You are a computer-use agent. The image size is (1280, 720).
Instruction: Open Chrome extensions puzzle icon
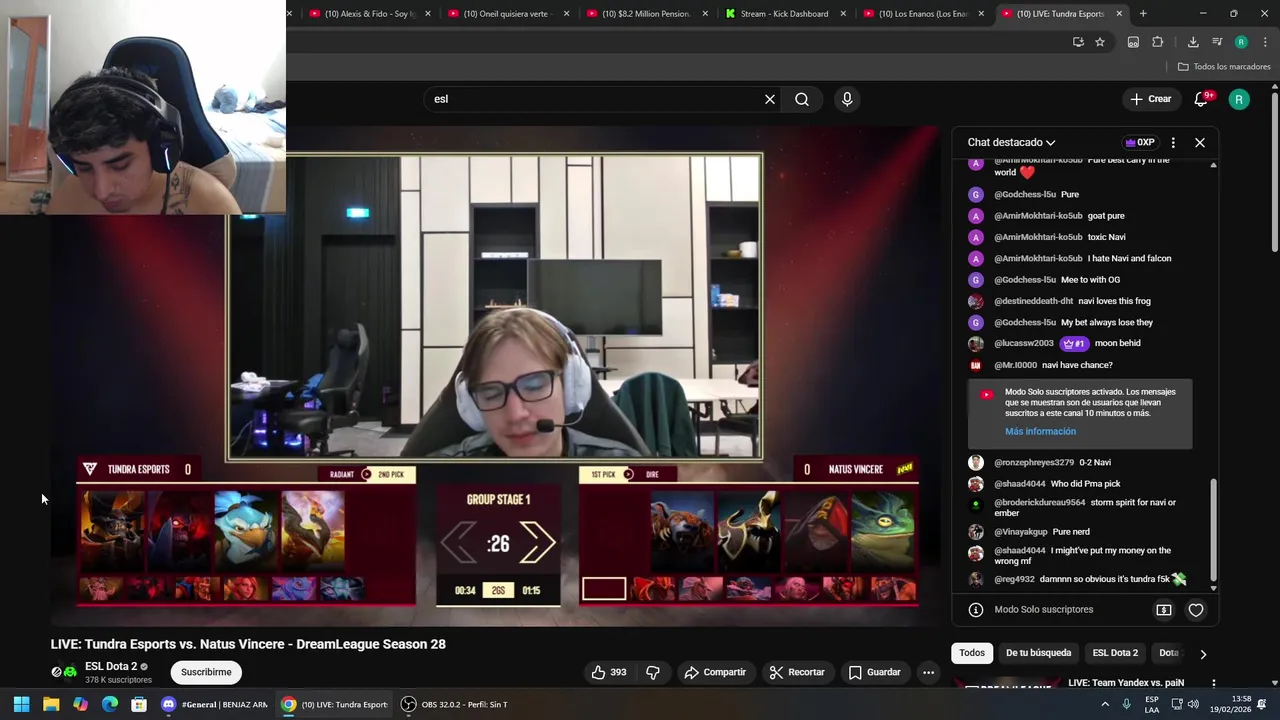[x=1158, y=42]
